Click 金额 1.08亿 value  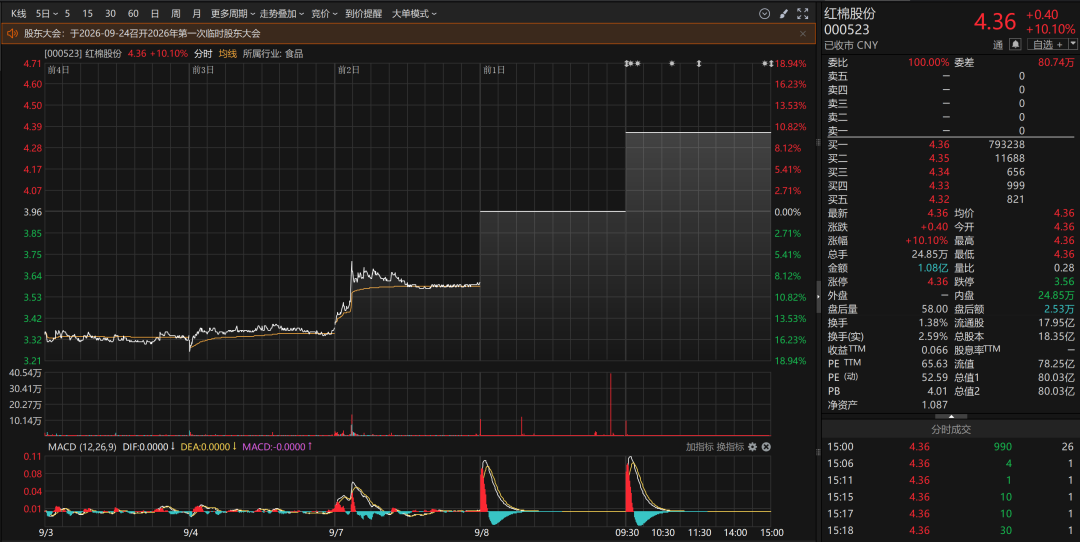coord(933,268)
